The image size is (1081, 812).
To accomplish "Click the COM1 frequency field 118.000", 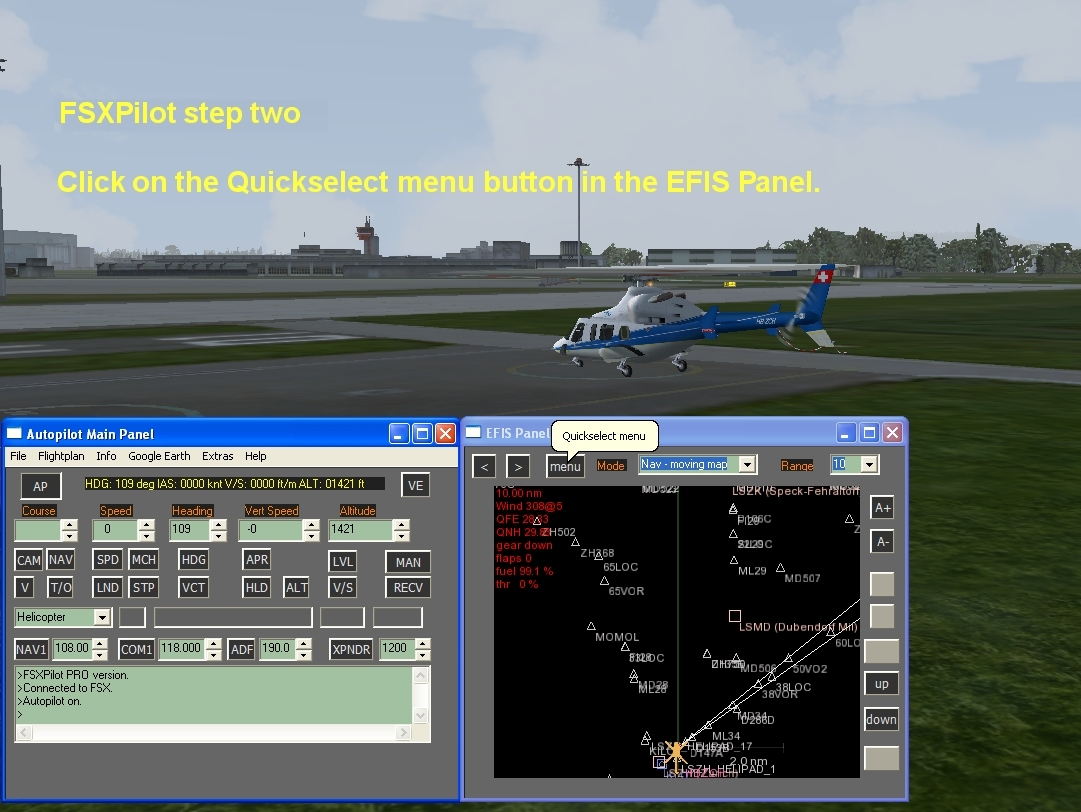I will 182,649.
